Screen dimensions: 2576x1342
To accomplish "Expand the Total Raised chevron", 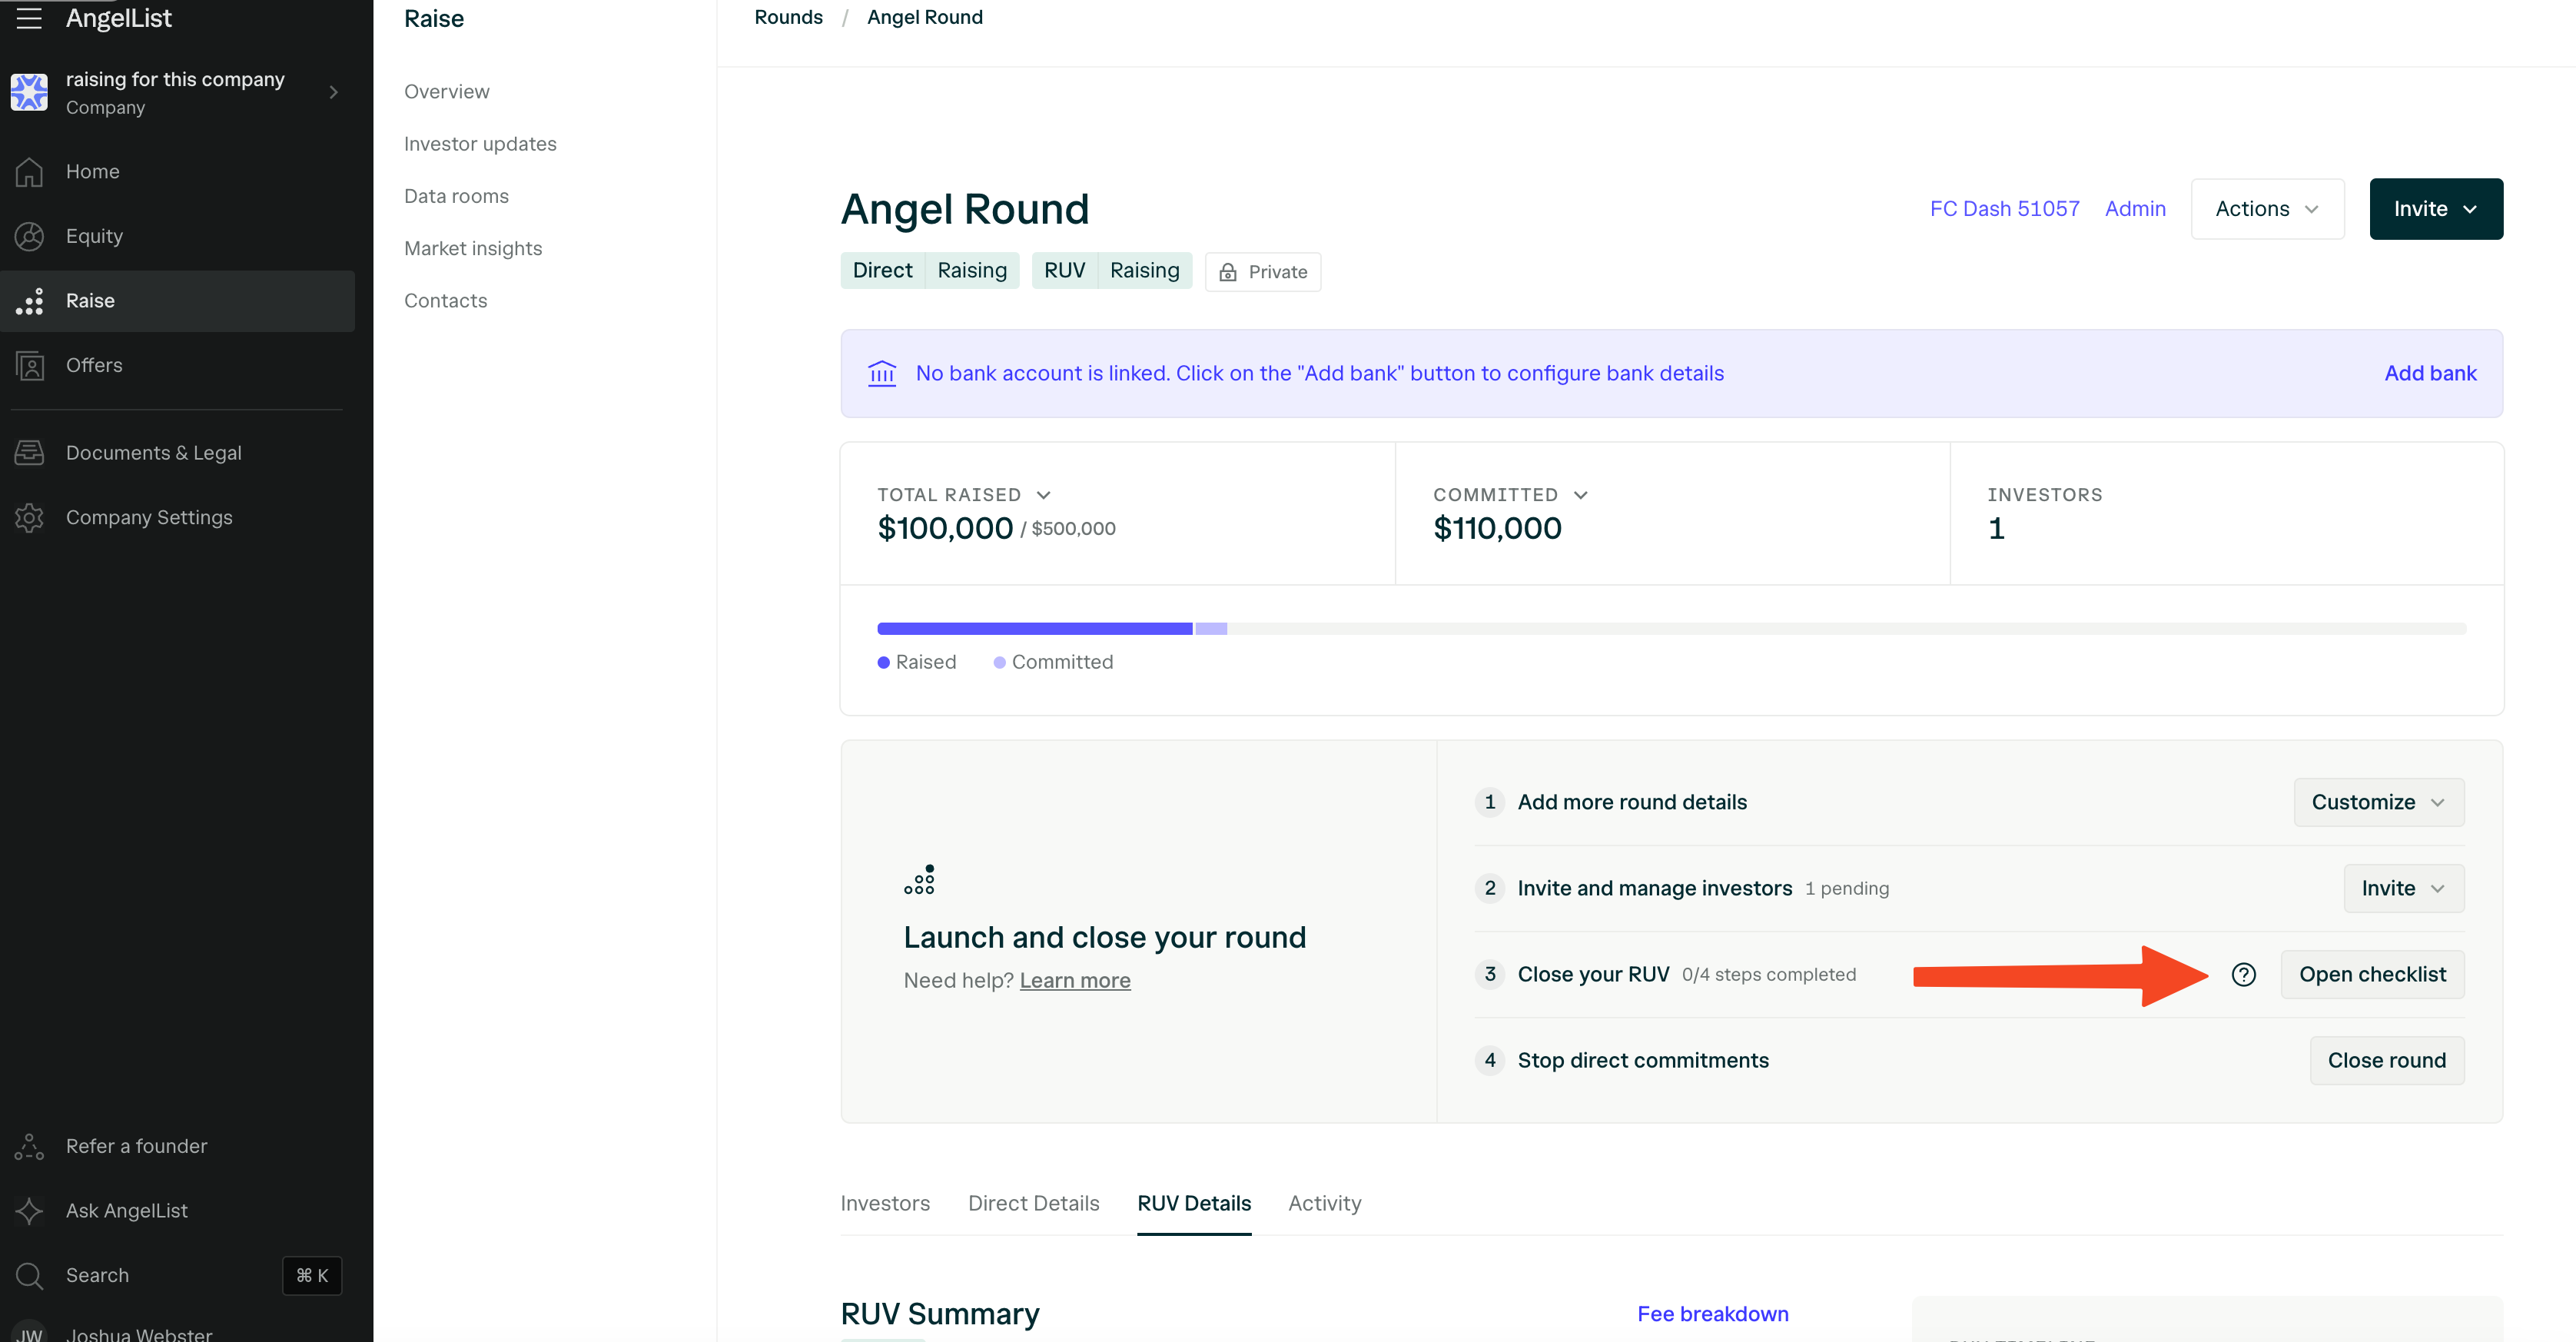I will [x=1044, y=495].
